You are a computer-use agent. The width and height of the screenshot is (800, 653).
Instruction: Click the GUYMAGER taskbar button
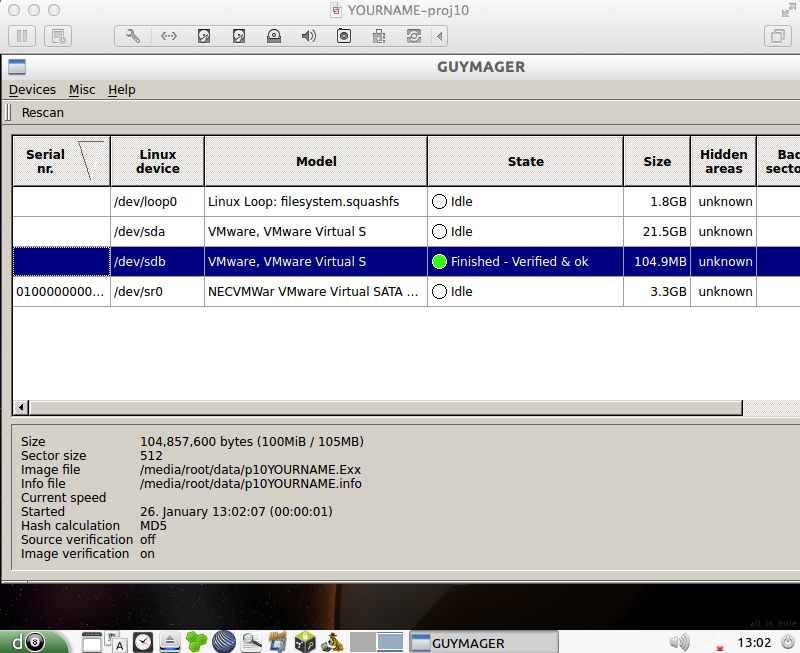coord(484,643)
